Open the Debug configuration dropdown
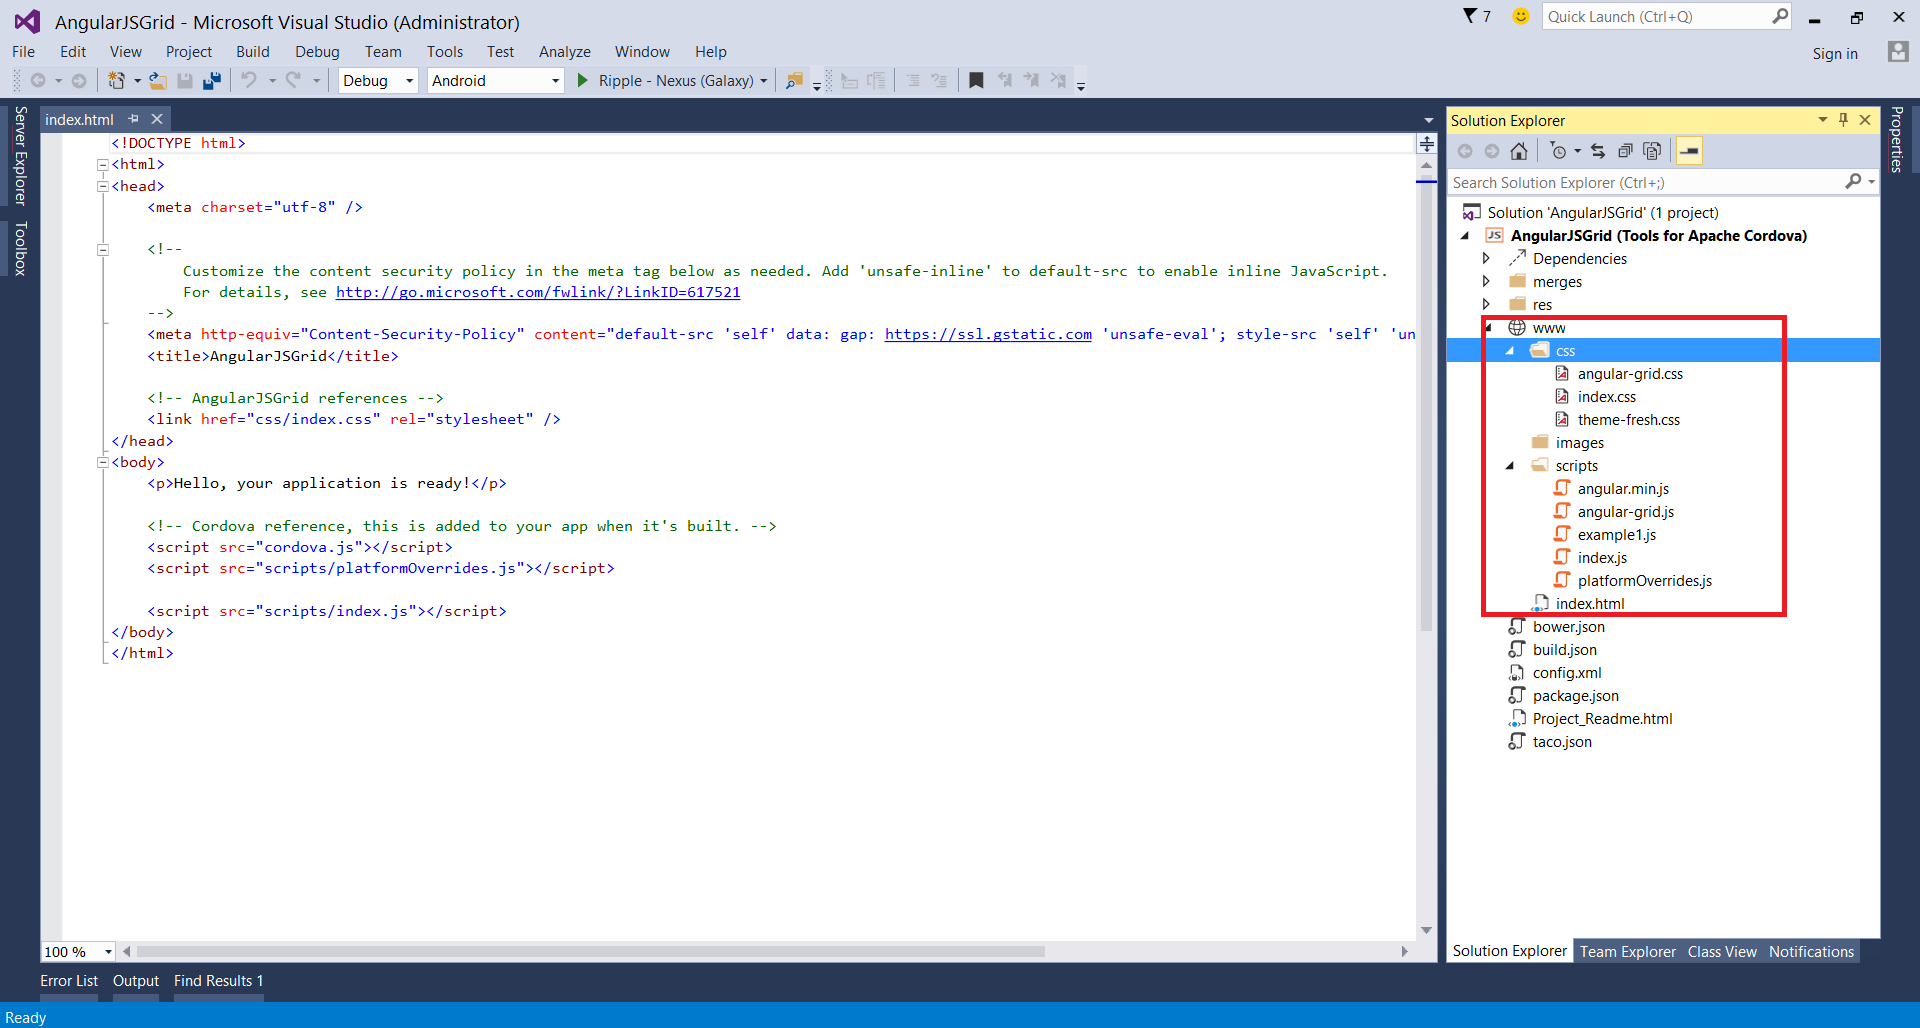 pyautogui.click(x=410, y=81)
